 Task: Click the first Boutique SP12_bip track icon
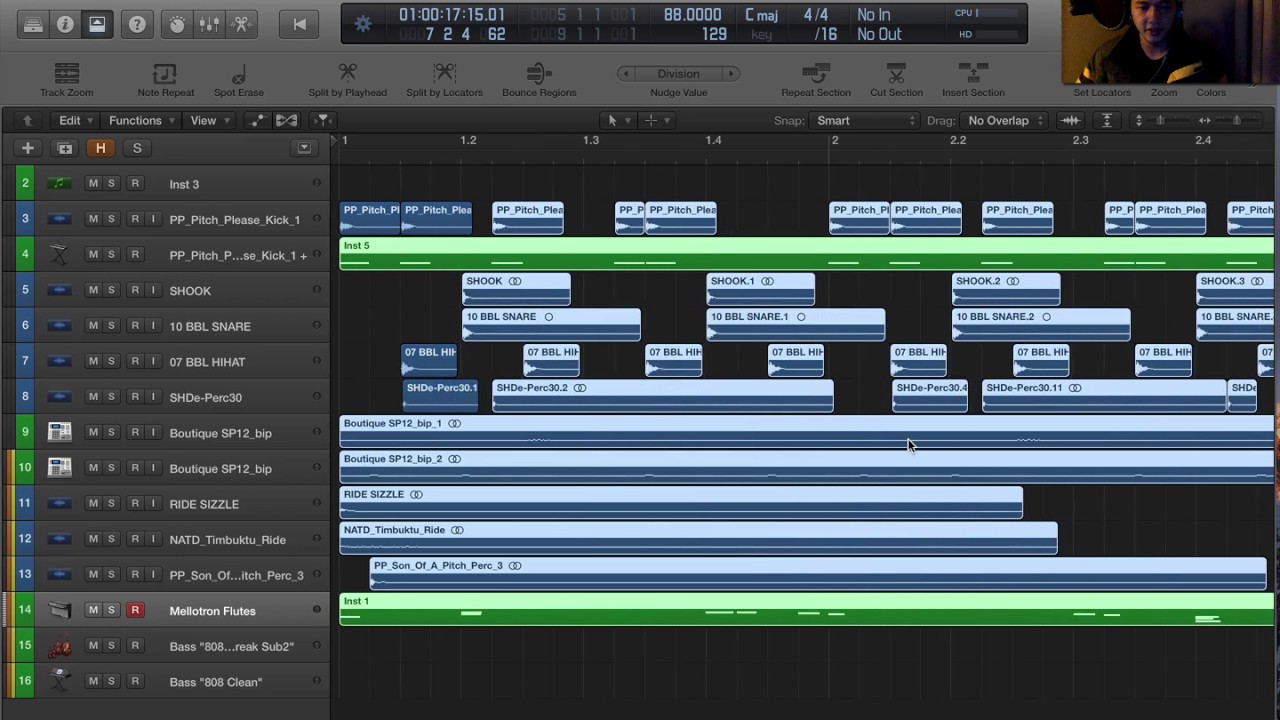(59, 432)
